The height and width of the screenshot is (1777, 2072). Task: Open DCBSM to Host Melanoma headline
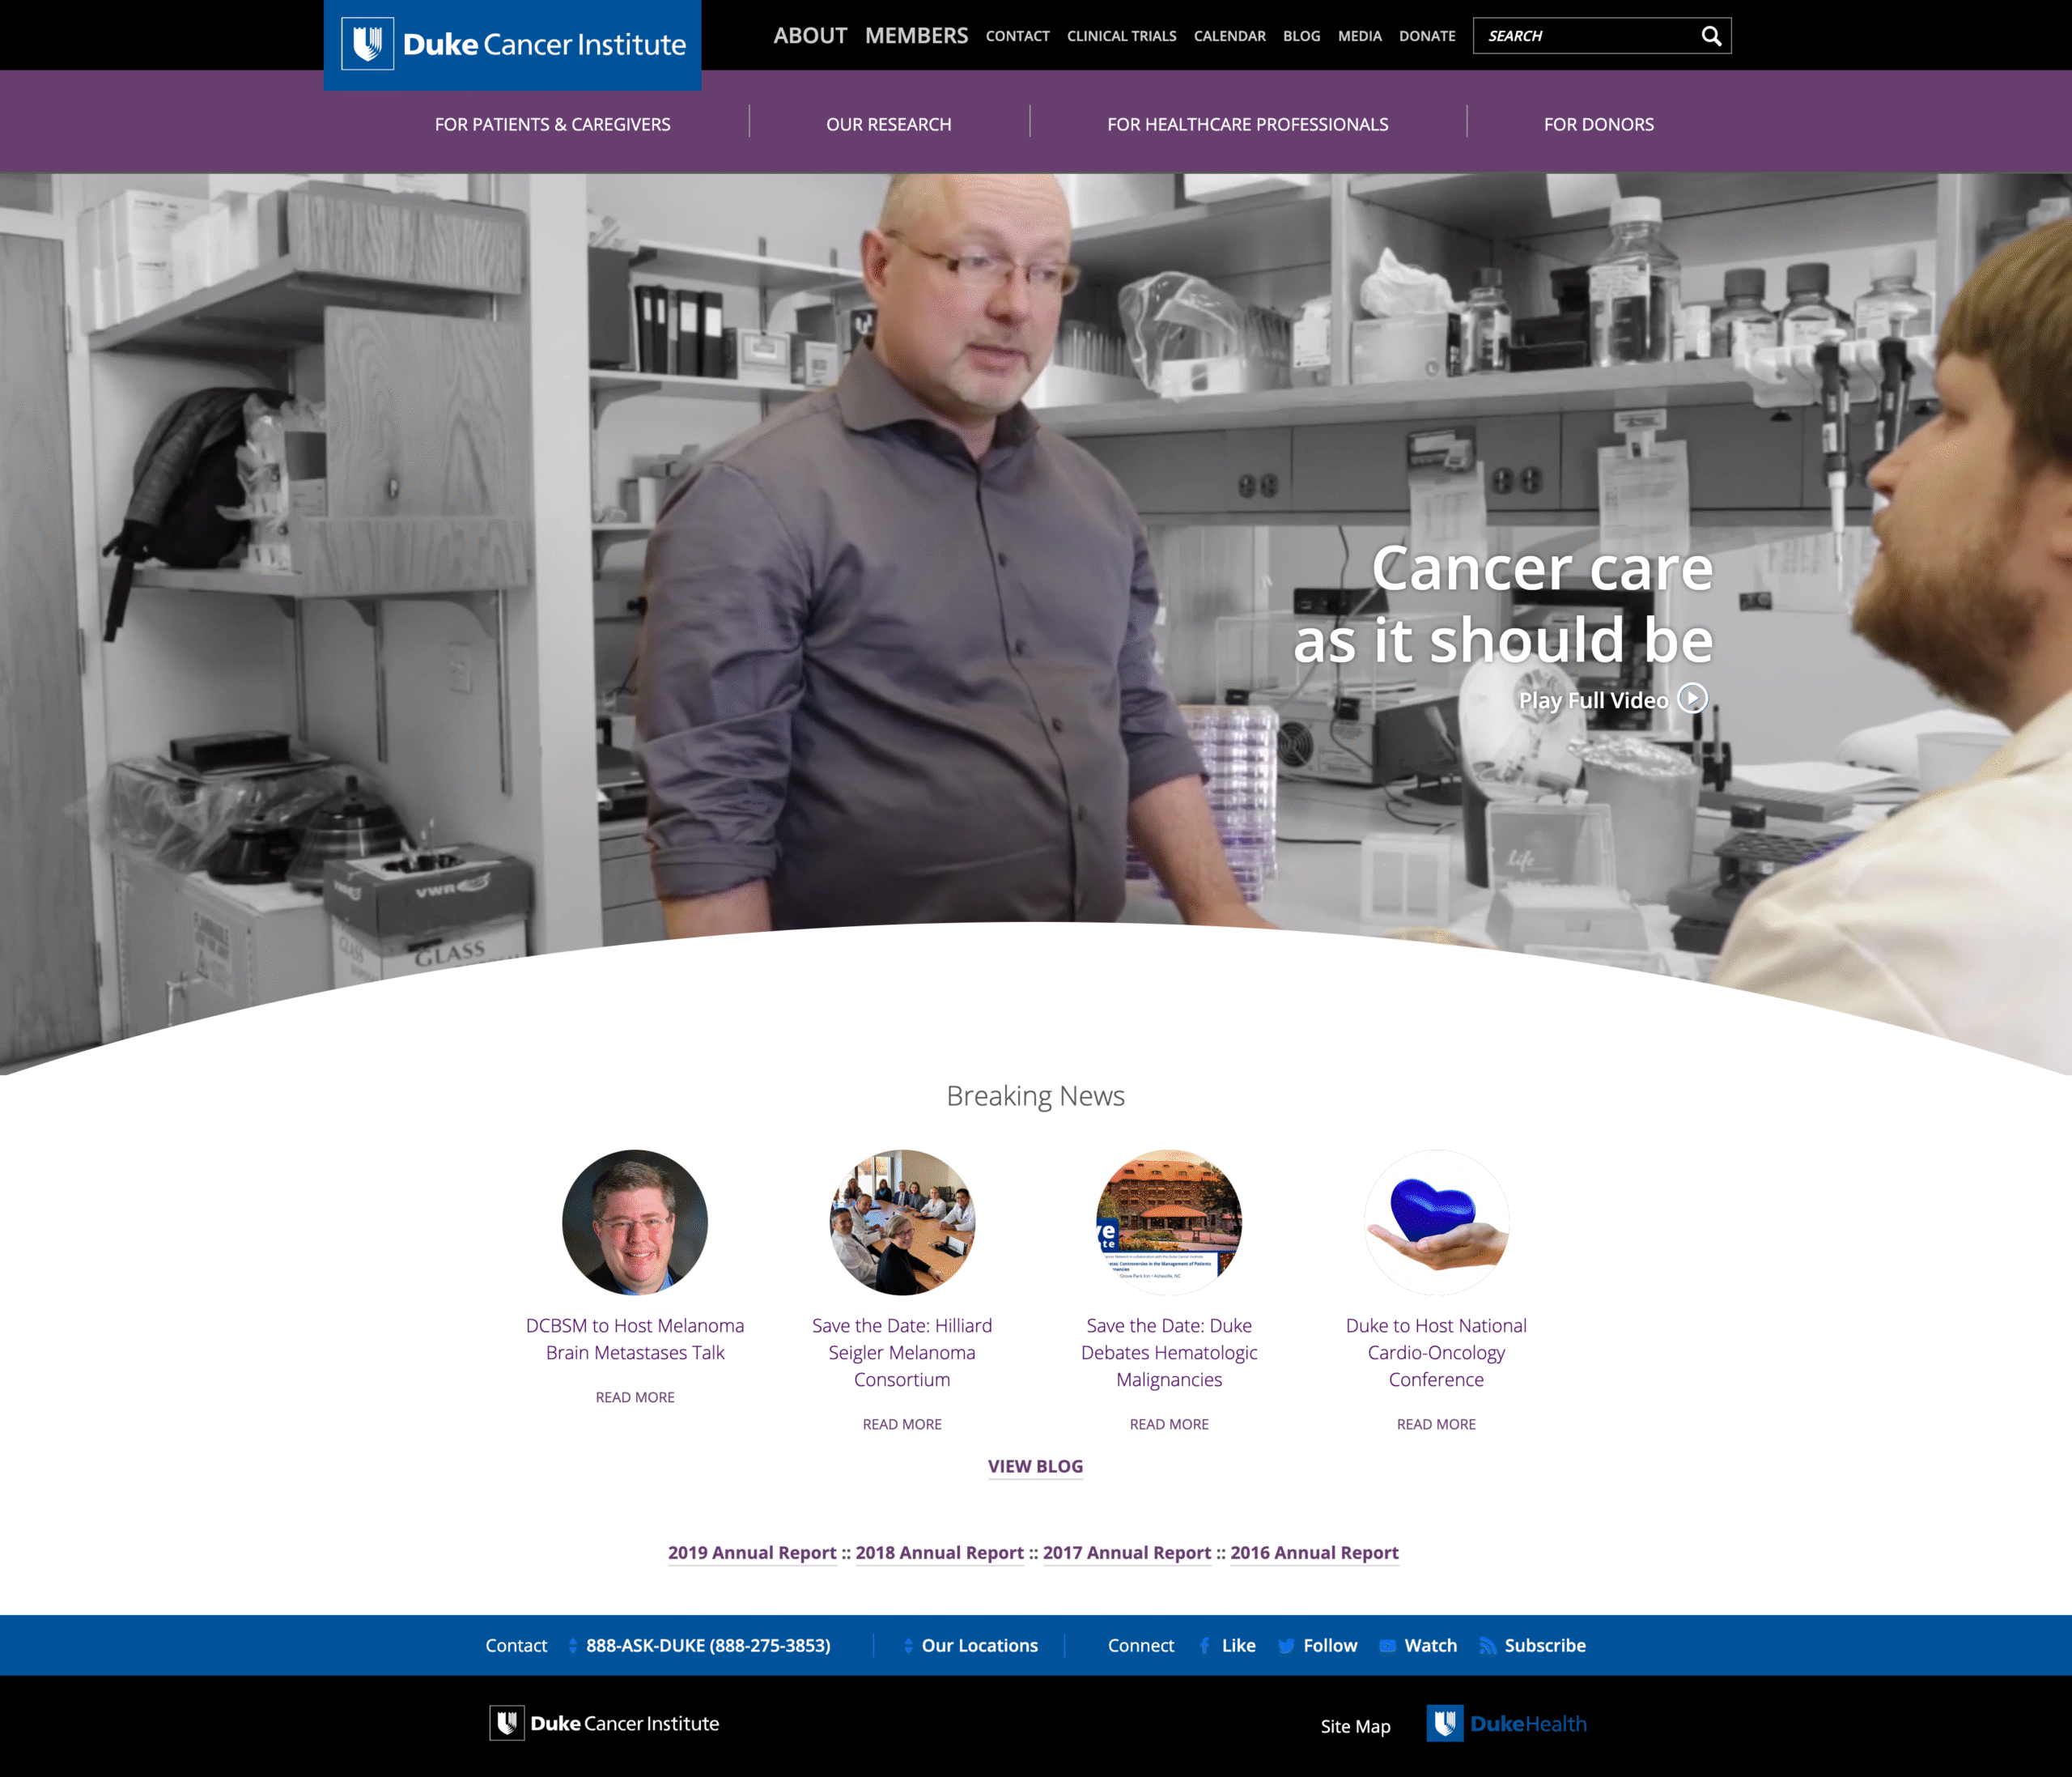[635, 1339]
